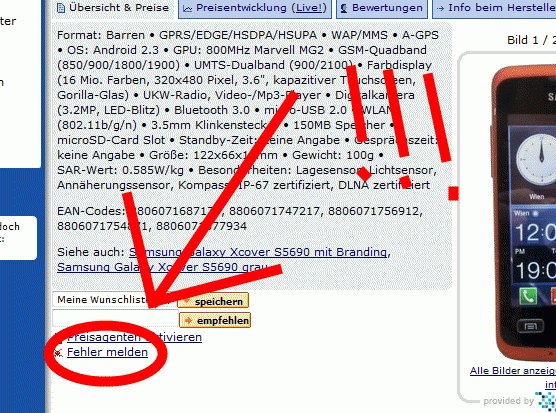Open Samsung Galaxy Xcover S5690 grau link
The height and width of the screenshot is (413, 556).
click(162, 267)
